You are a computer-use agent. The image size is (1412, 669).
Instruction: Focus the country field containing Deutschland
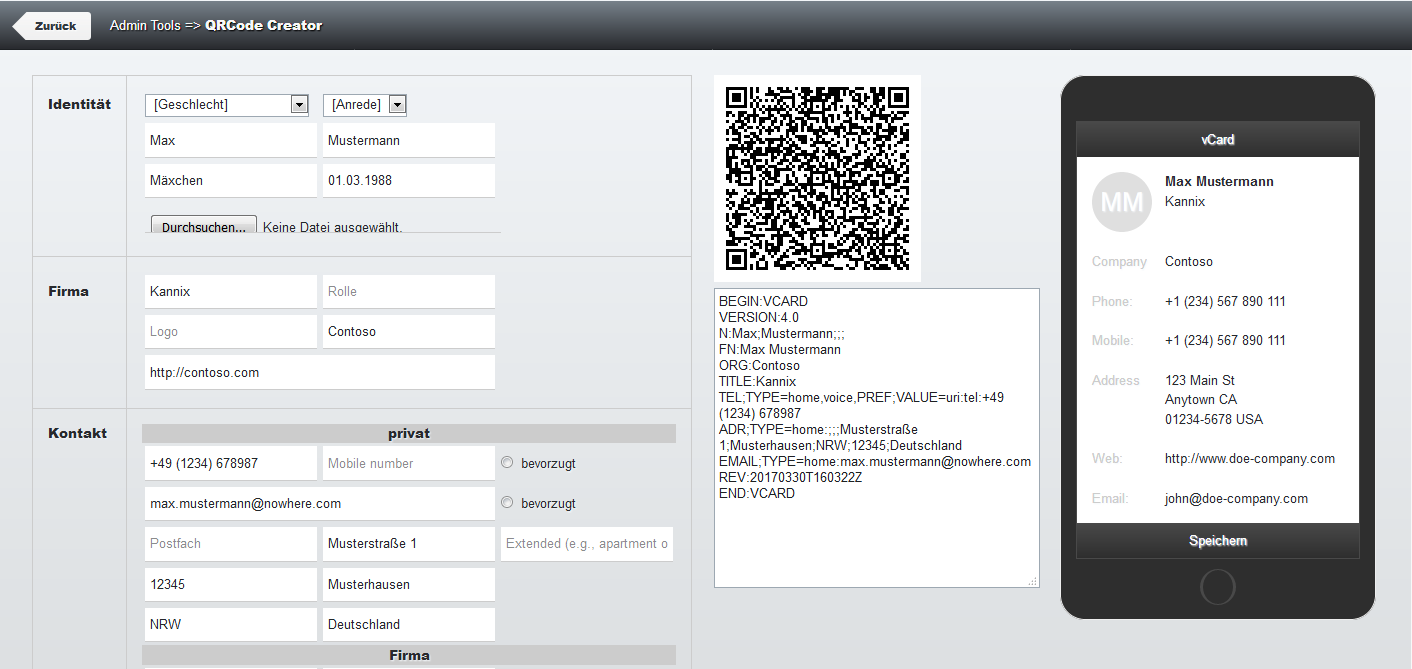click(x=409, y=625)
